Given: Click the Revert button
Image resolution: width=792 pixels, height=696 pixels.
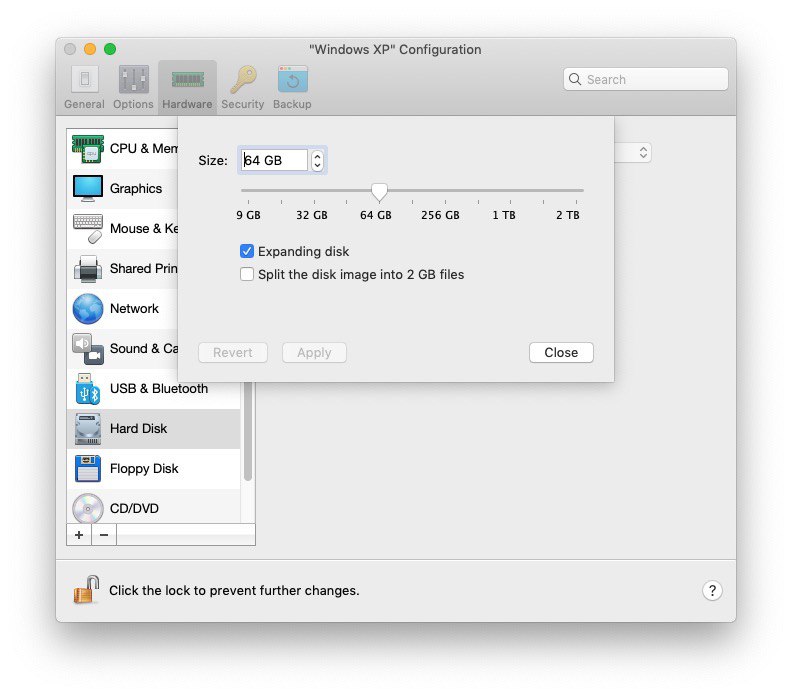Looking at the screenshot, I should click(x=233, y=353).
